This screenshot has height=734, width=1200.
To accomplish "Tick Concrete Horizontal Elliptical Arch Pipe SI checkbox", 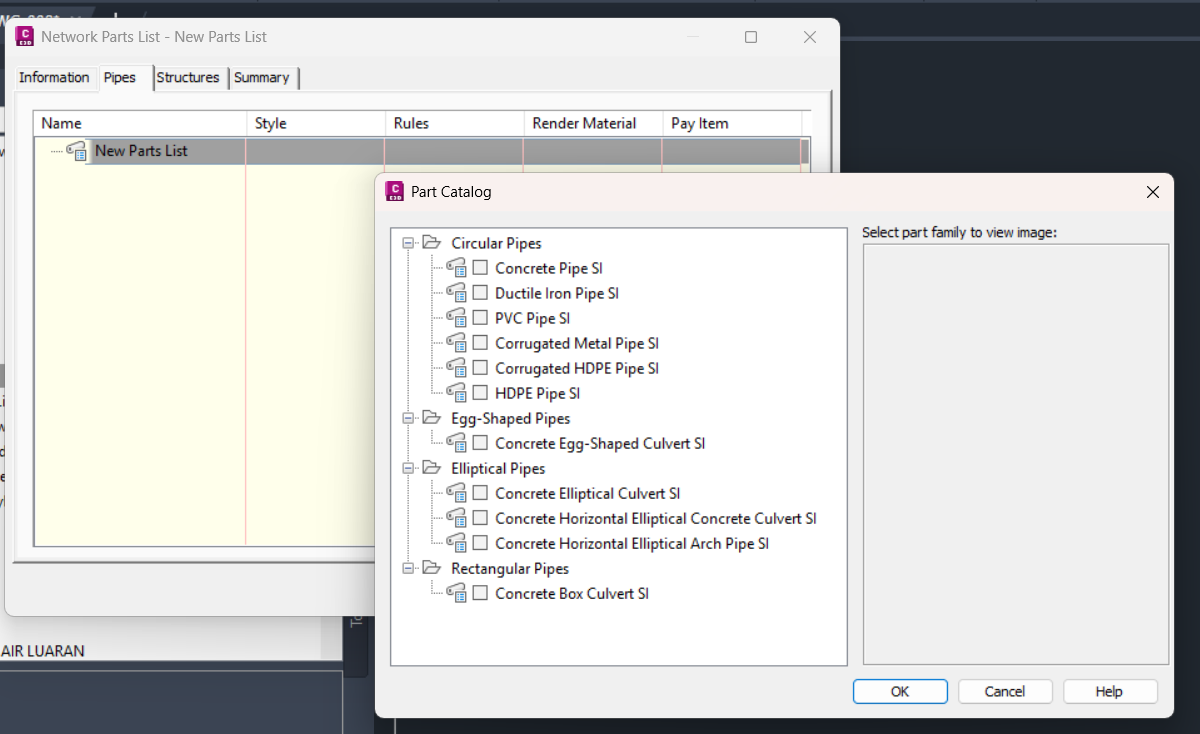I will (x=481, y=543).
